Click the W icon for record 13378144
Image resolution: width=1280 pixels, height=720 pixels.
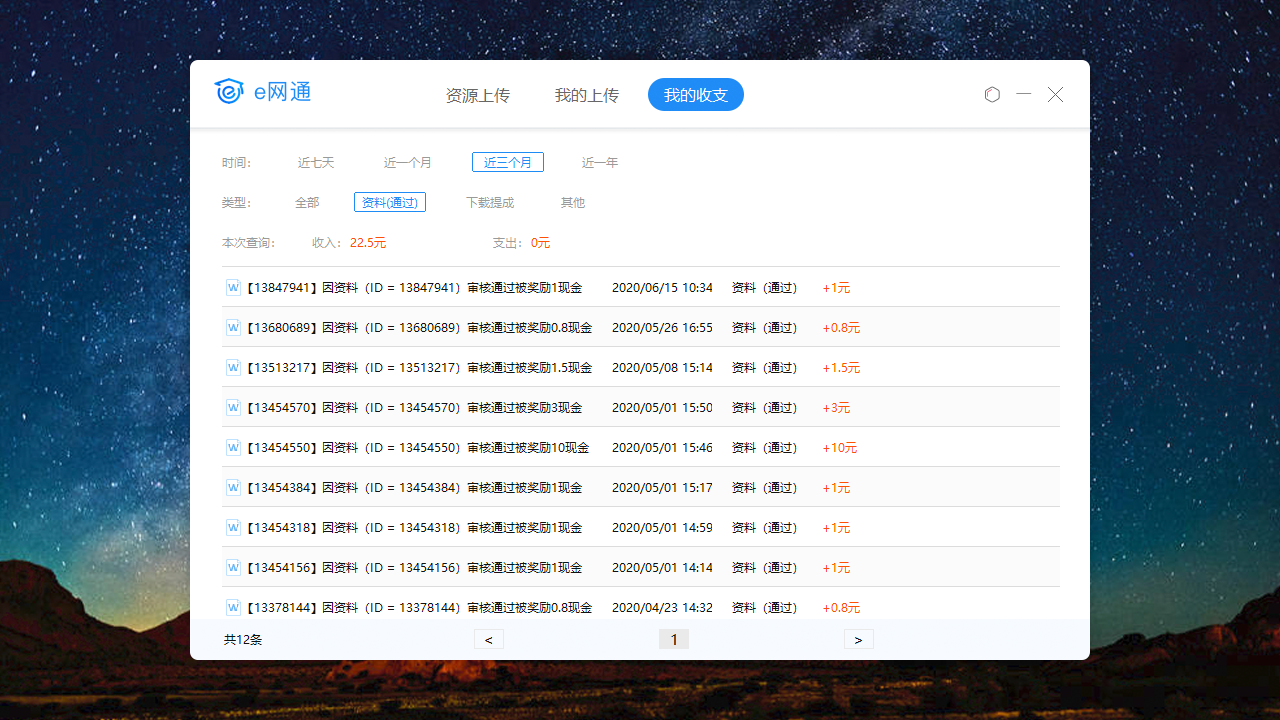pos(233,607)
